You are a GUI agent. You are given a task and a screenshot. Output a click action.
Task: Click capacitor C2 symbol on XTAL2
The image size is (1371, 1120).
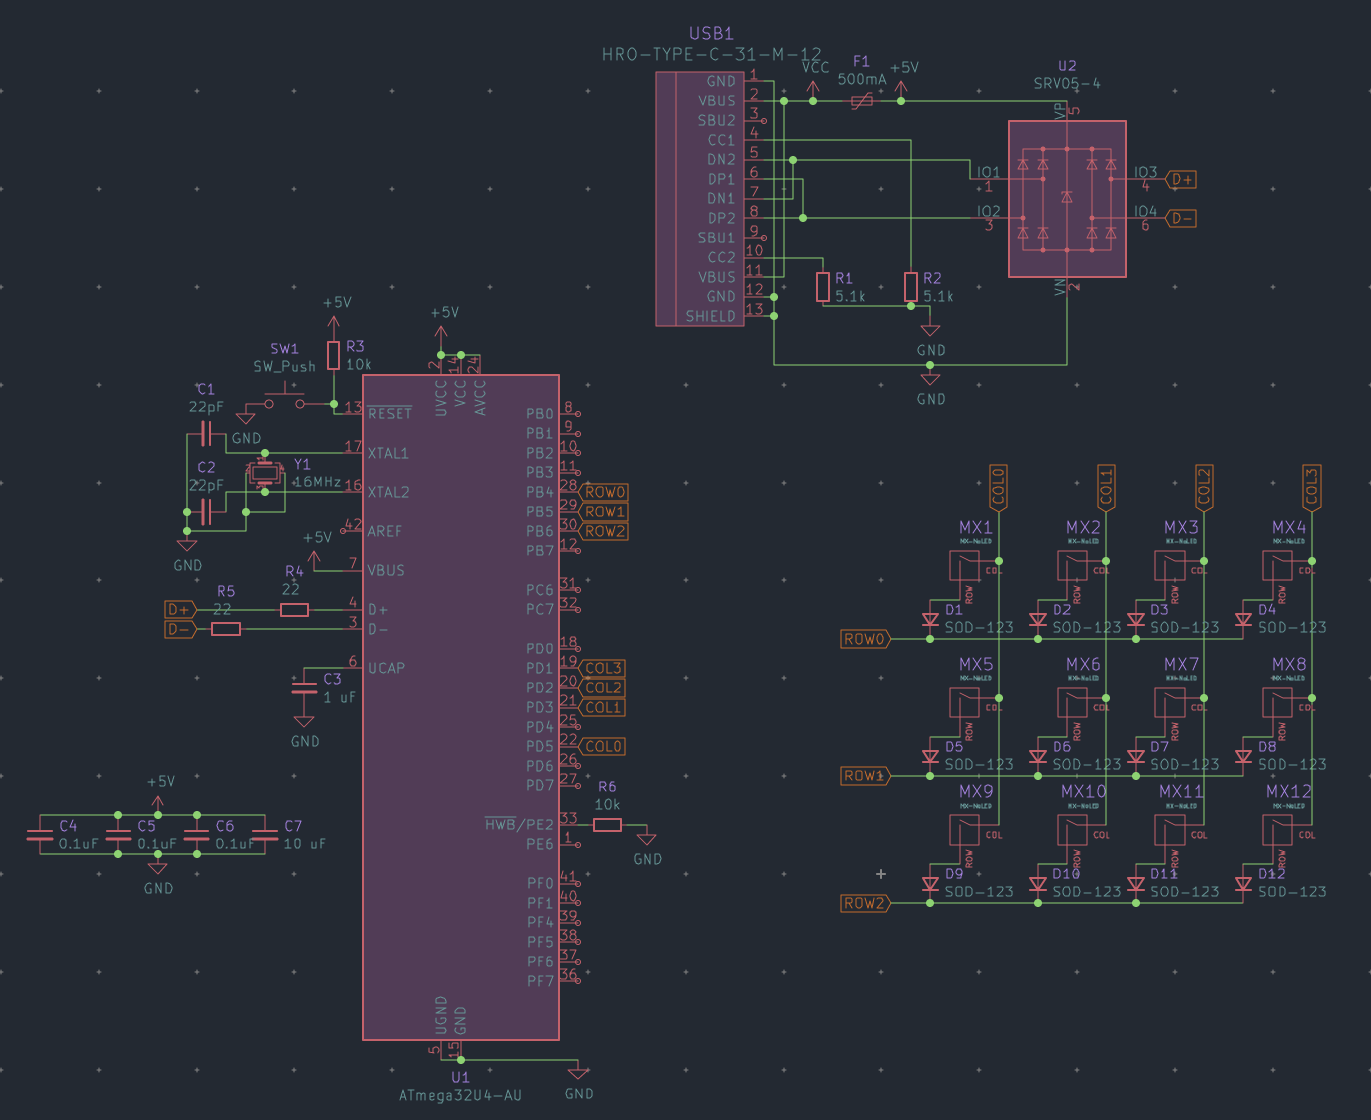206,512
